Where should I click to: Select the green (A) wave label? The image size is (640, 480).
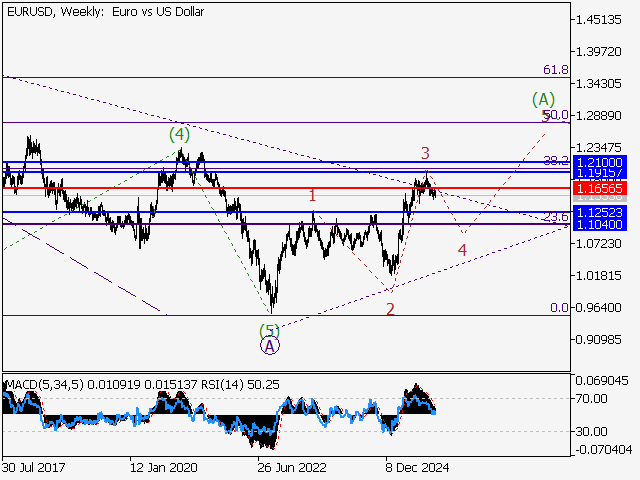click(542, 99)
